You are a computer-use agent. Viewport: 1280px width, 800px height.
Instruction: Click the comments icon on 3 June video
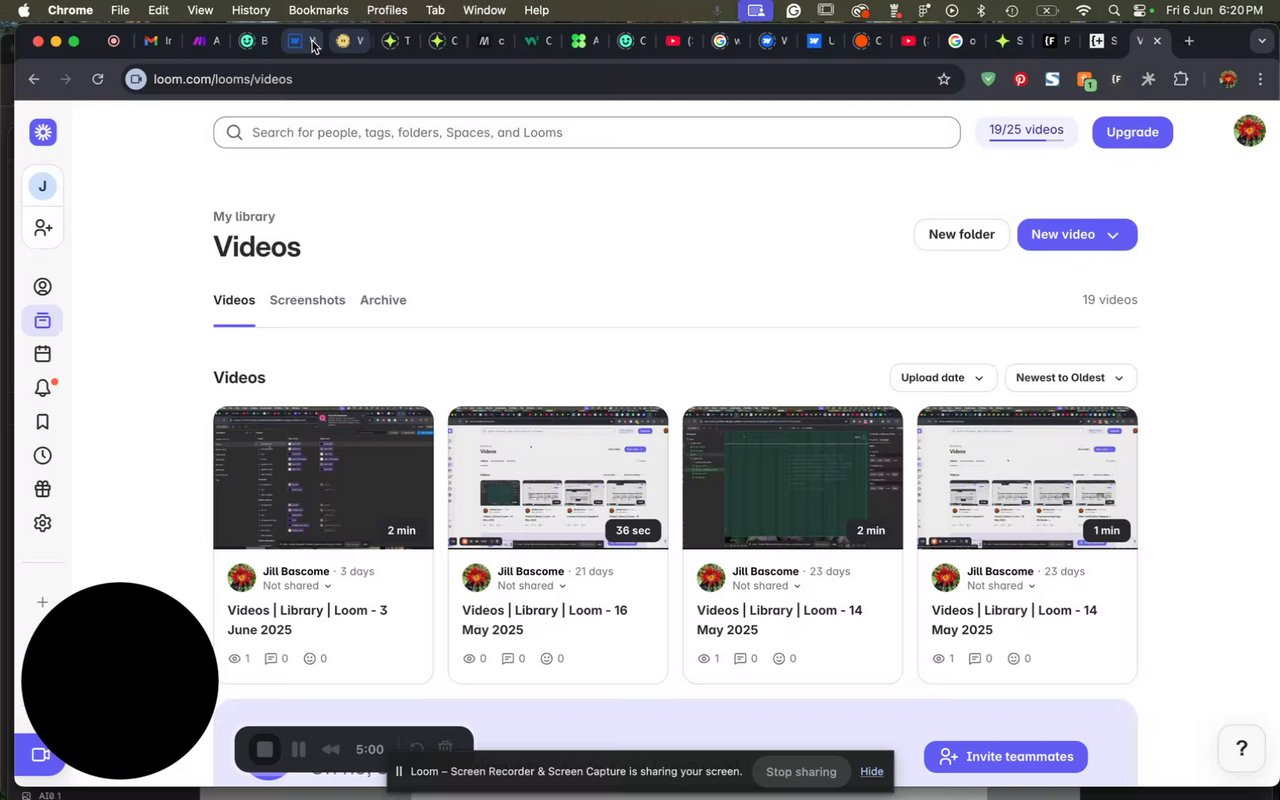[x=271, y=659]
